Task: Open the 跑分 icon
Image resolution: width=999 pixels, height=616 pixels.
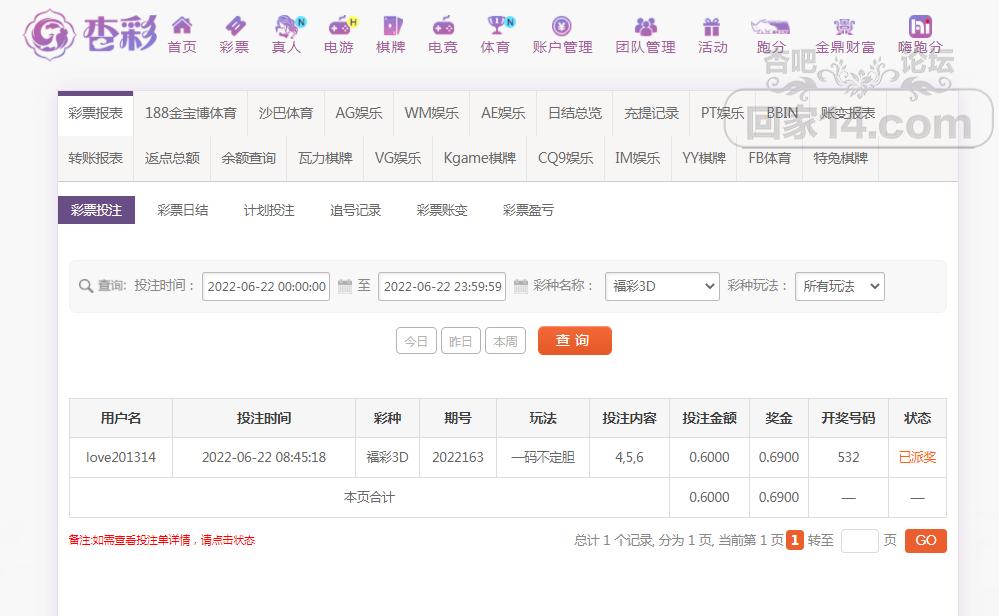Action: point(770,26)
